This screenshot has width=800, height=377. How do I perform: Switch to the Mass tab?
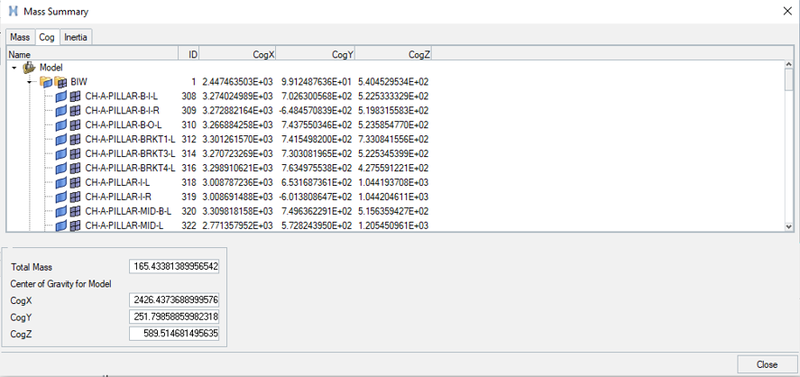coord(20,38)
